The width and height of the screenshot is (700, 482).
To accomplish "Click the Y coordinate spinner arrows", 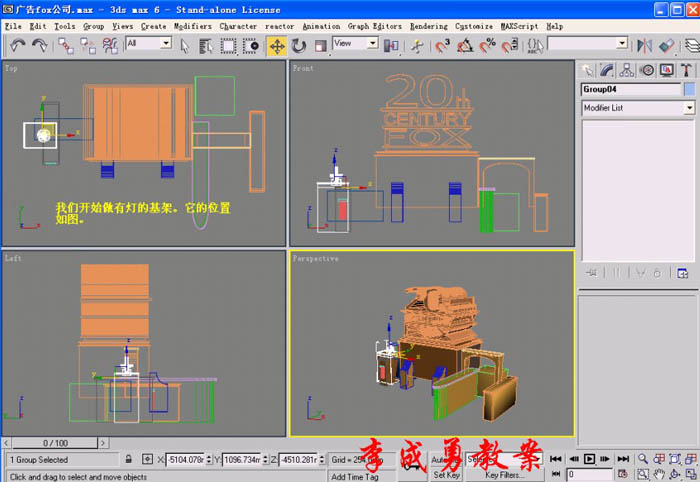I will coord(265,459).
